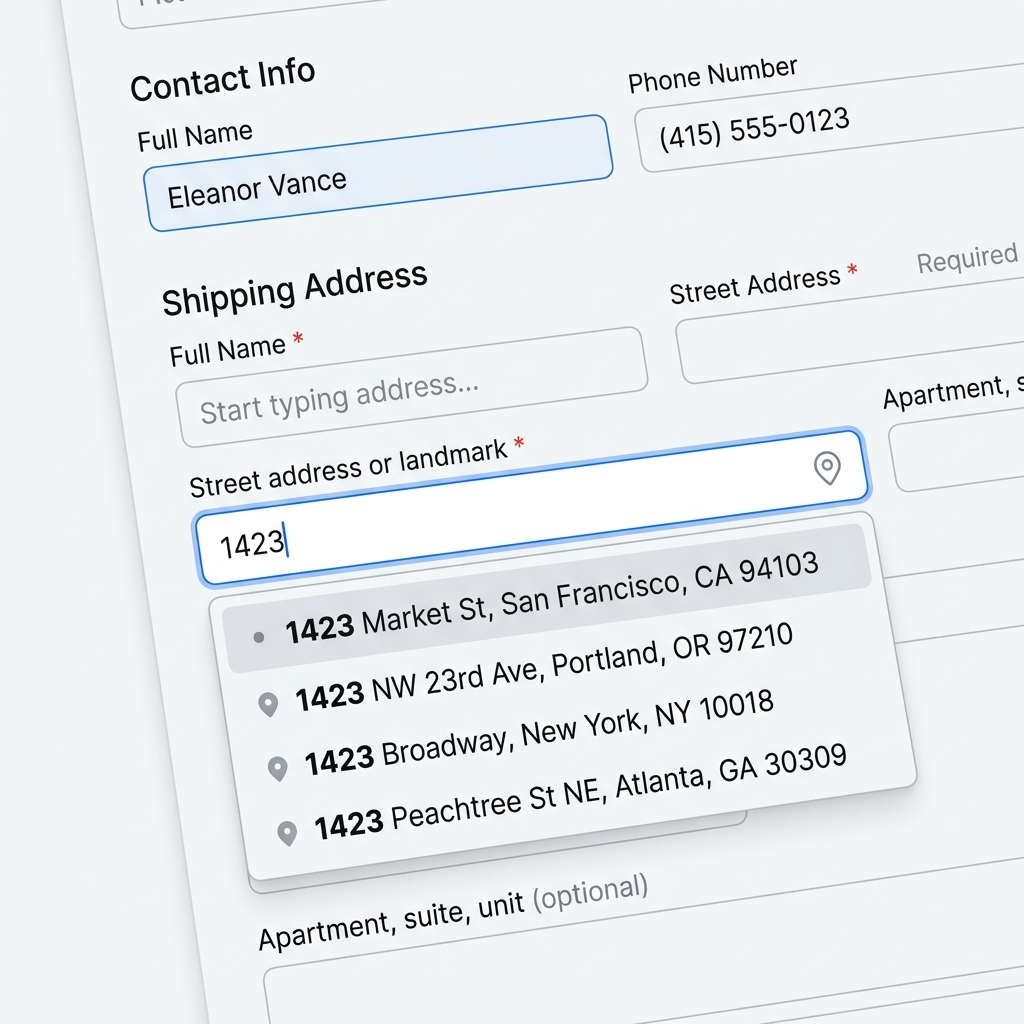Click the bullet beside 1423 Market St suggestion

click(259, 637)
